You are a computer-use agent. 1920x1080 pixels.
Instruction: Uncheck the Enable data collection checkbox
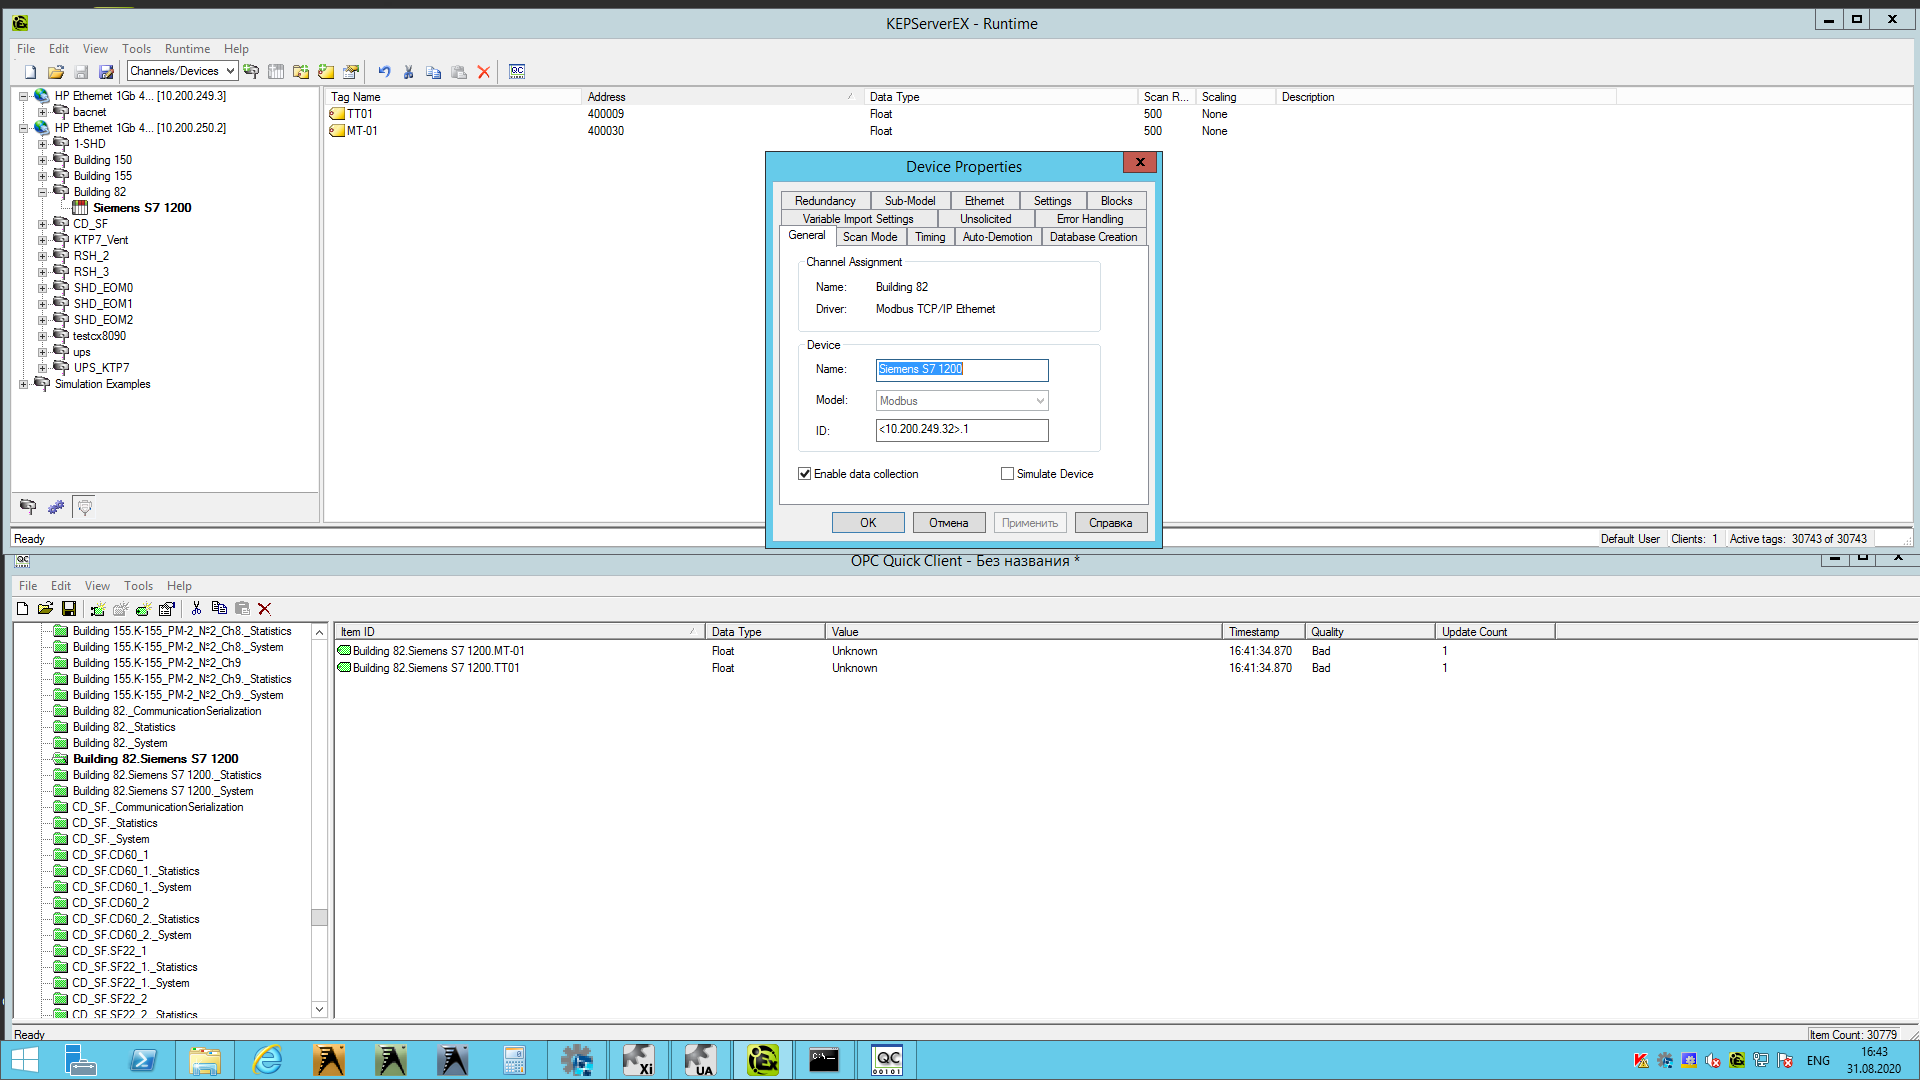click(x=805, y=473)
